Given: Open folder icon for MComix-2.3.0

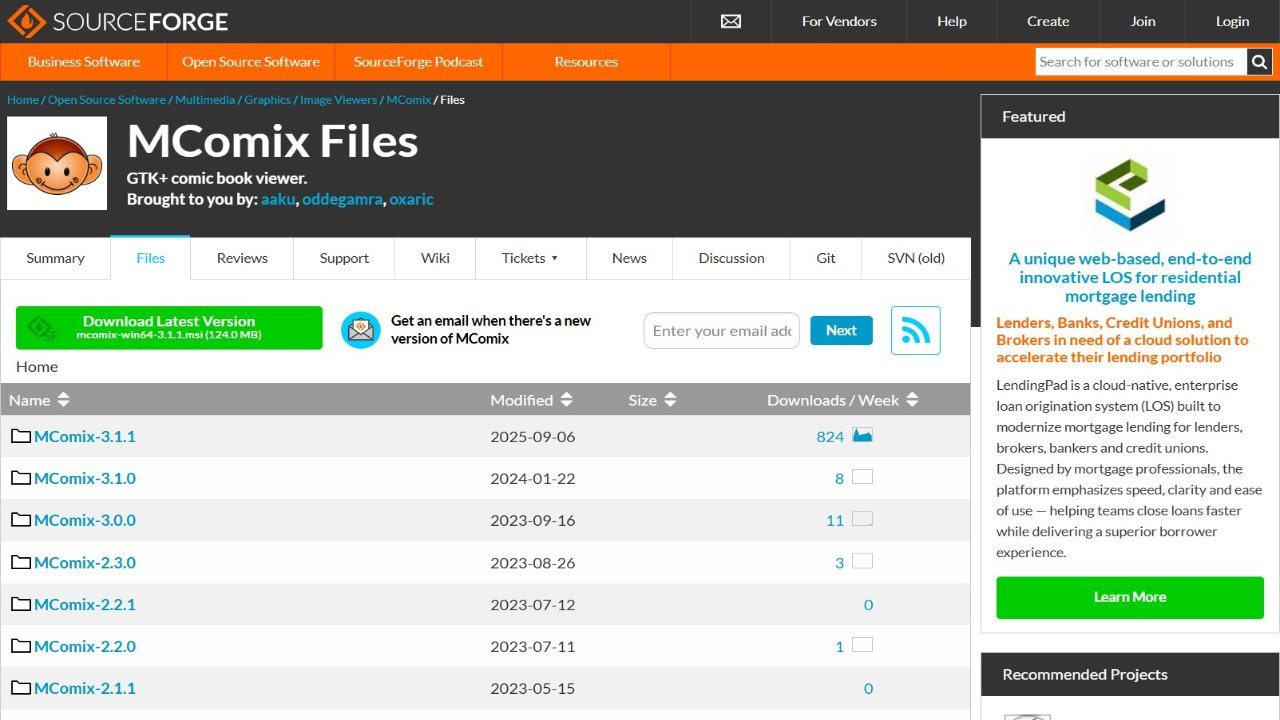Looking at the screenshot, I should tap(21, 562).
